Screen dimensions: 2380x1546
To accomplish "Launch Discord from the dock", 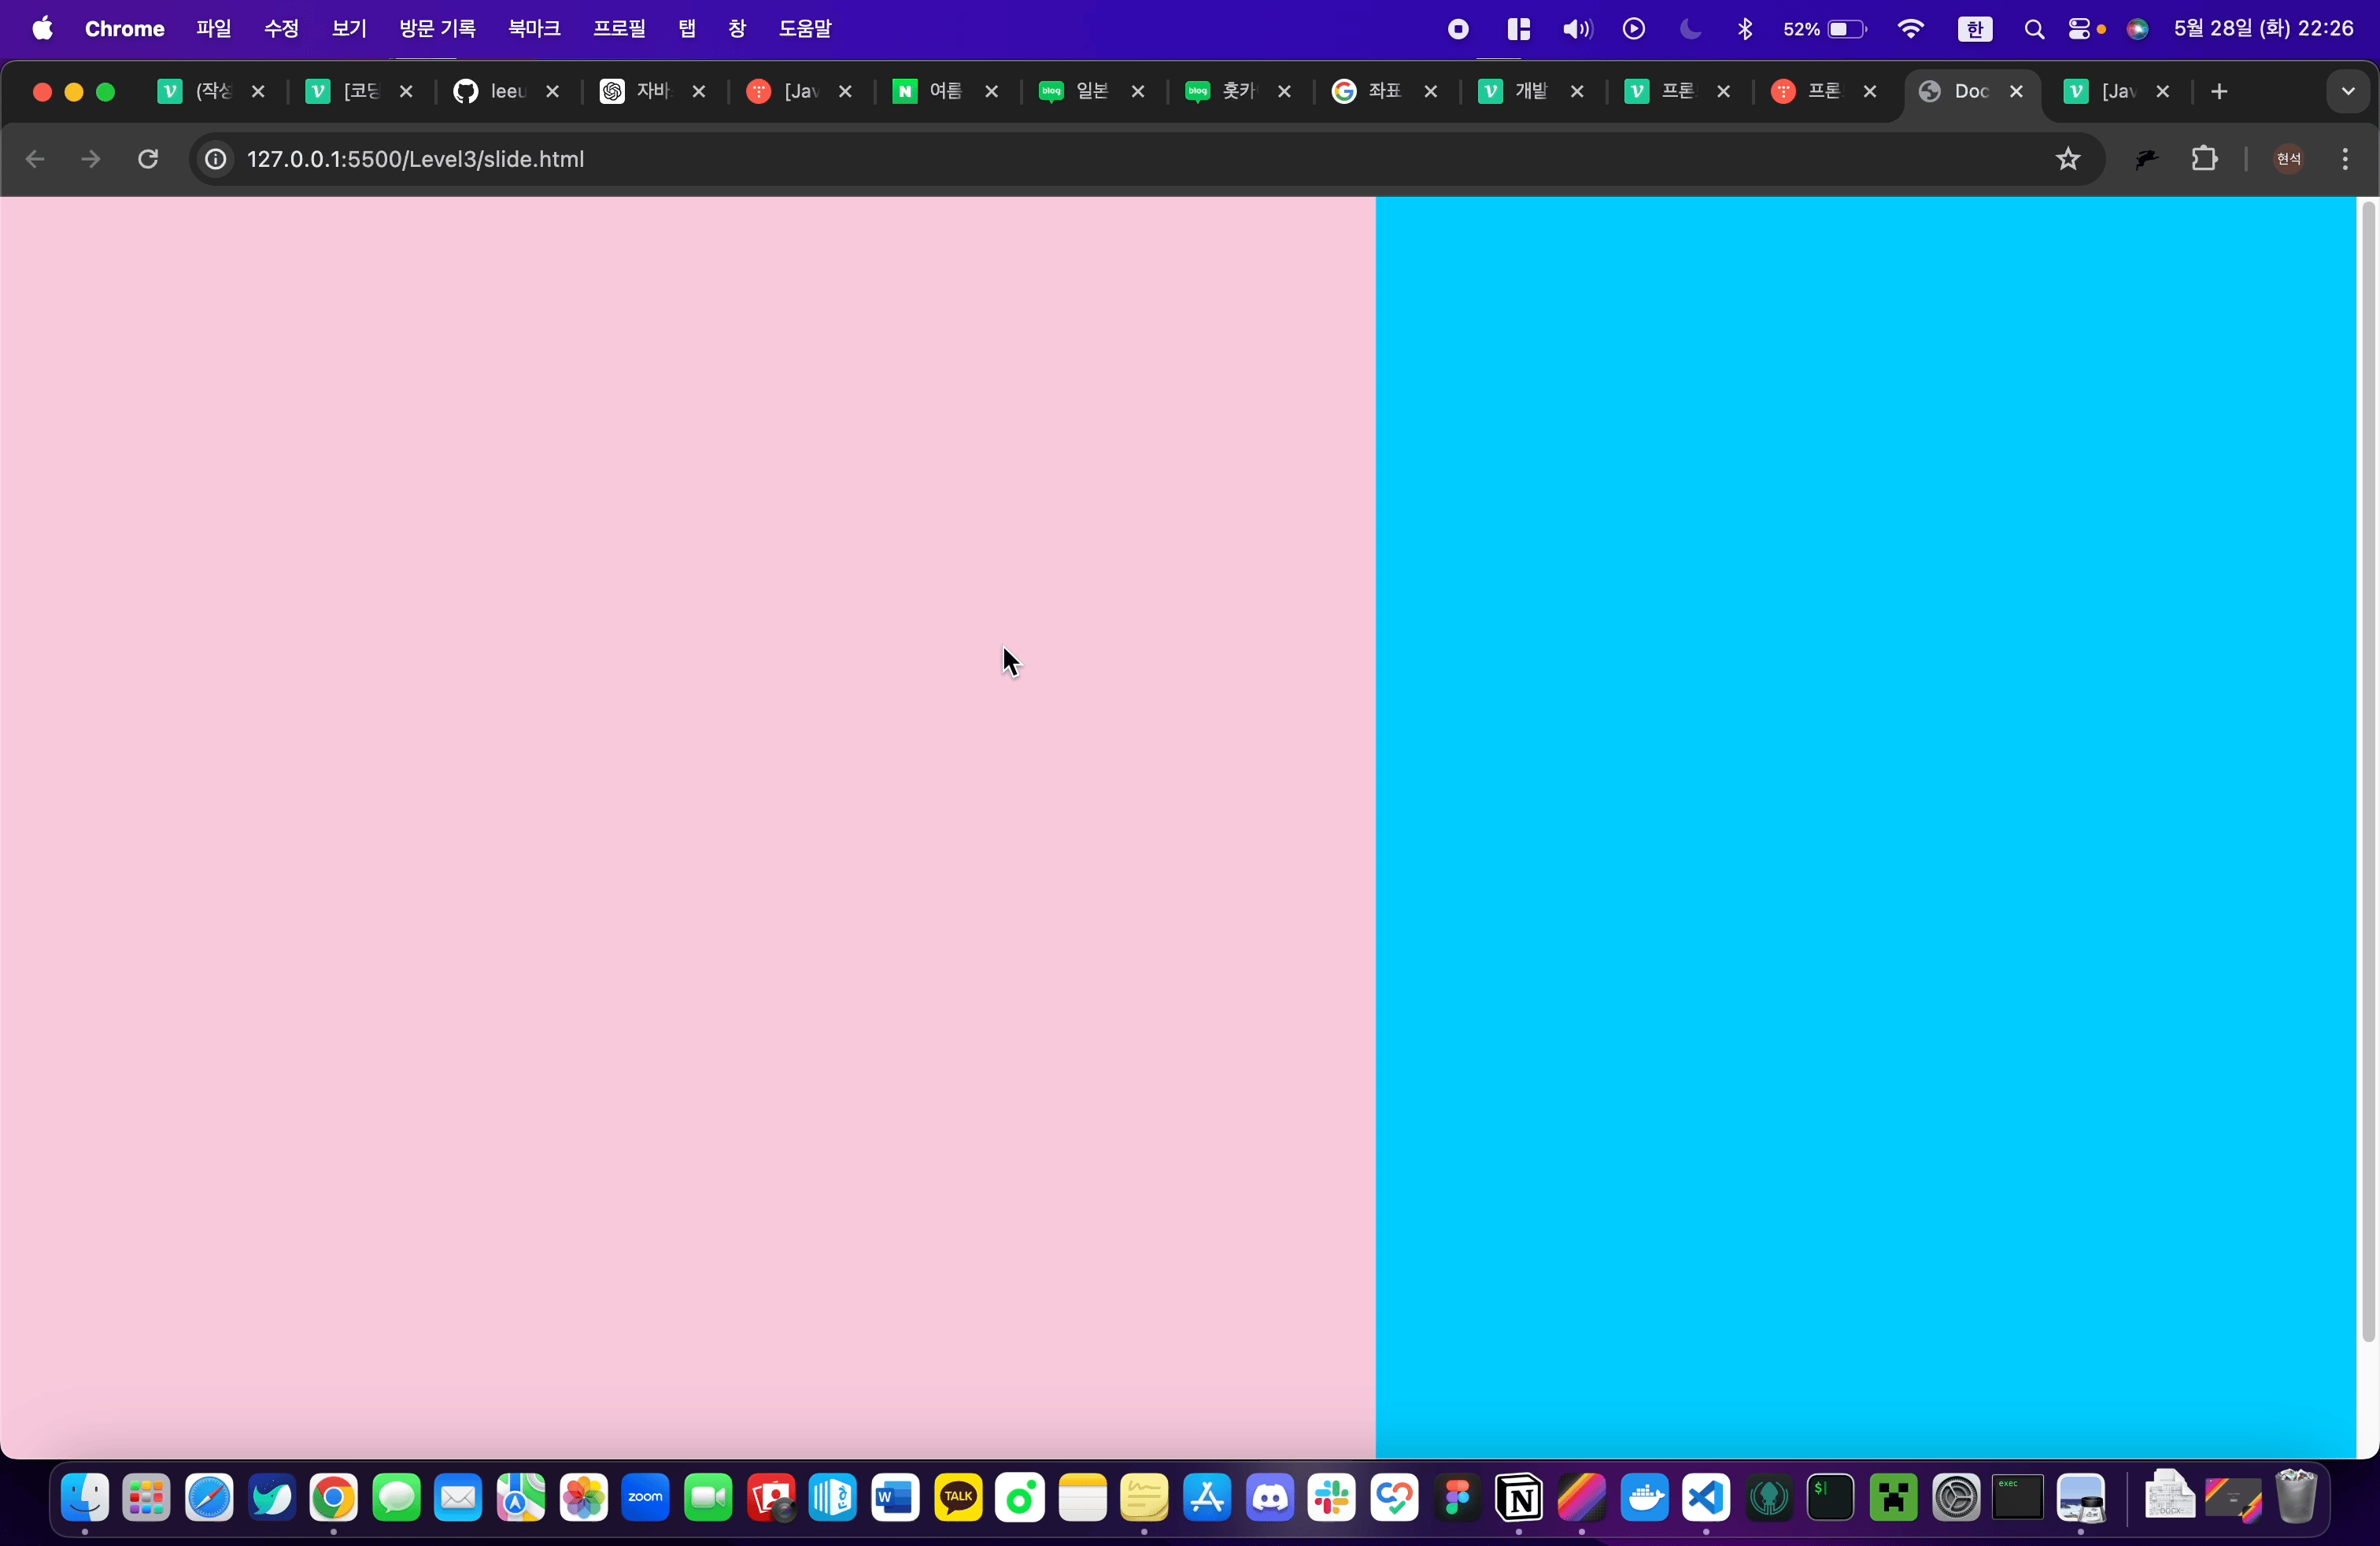I will click(x=1270, y=1497).
